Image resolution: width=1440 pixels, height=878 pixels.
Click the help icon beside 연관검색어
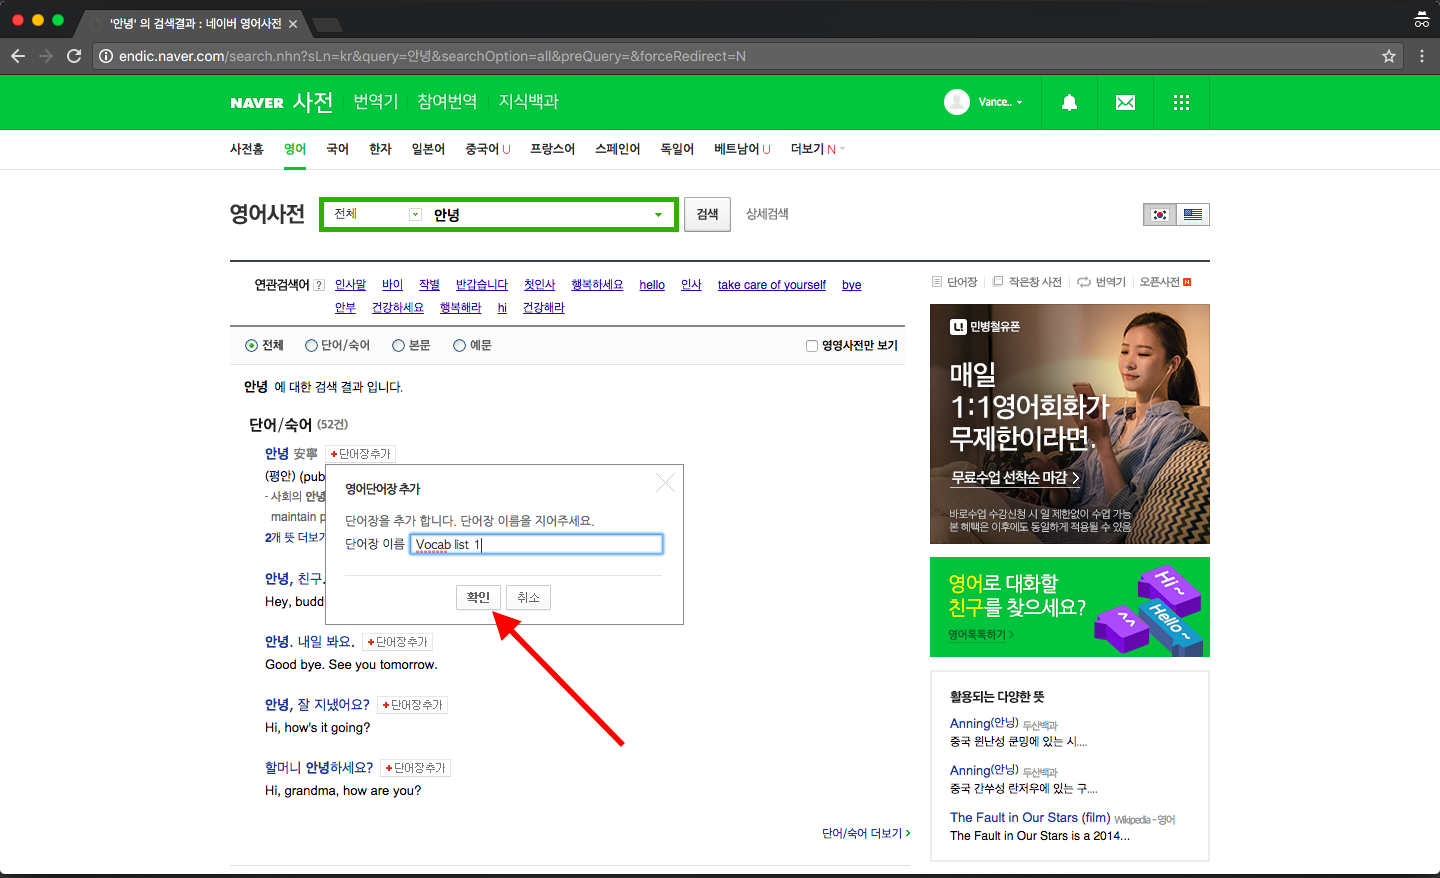(x=319, y=285)
